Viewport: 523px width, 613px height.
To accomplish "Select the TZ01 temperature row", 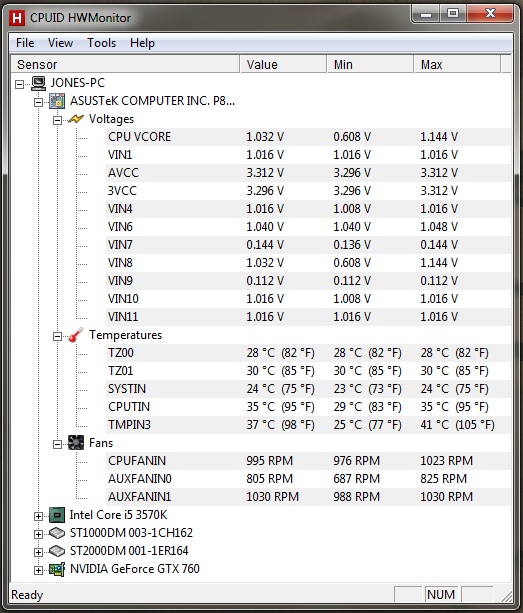I will coord(308,371).
